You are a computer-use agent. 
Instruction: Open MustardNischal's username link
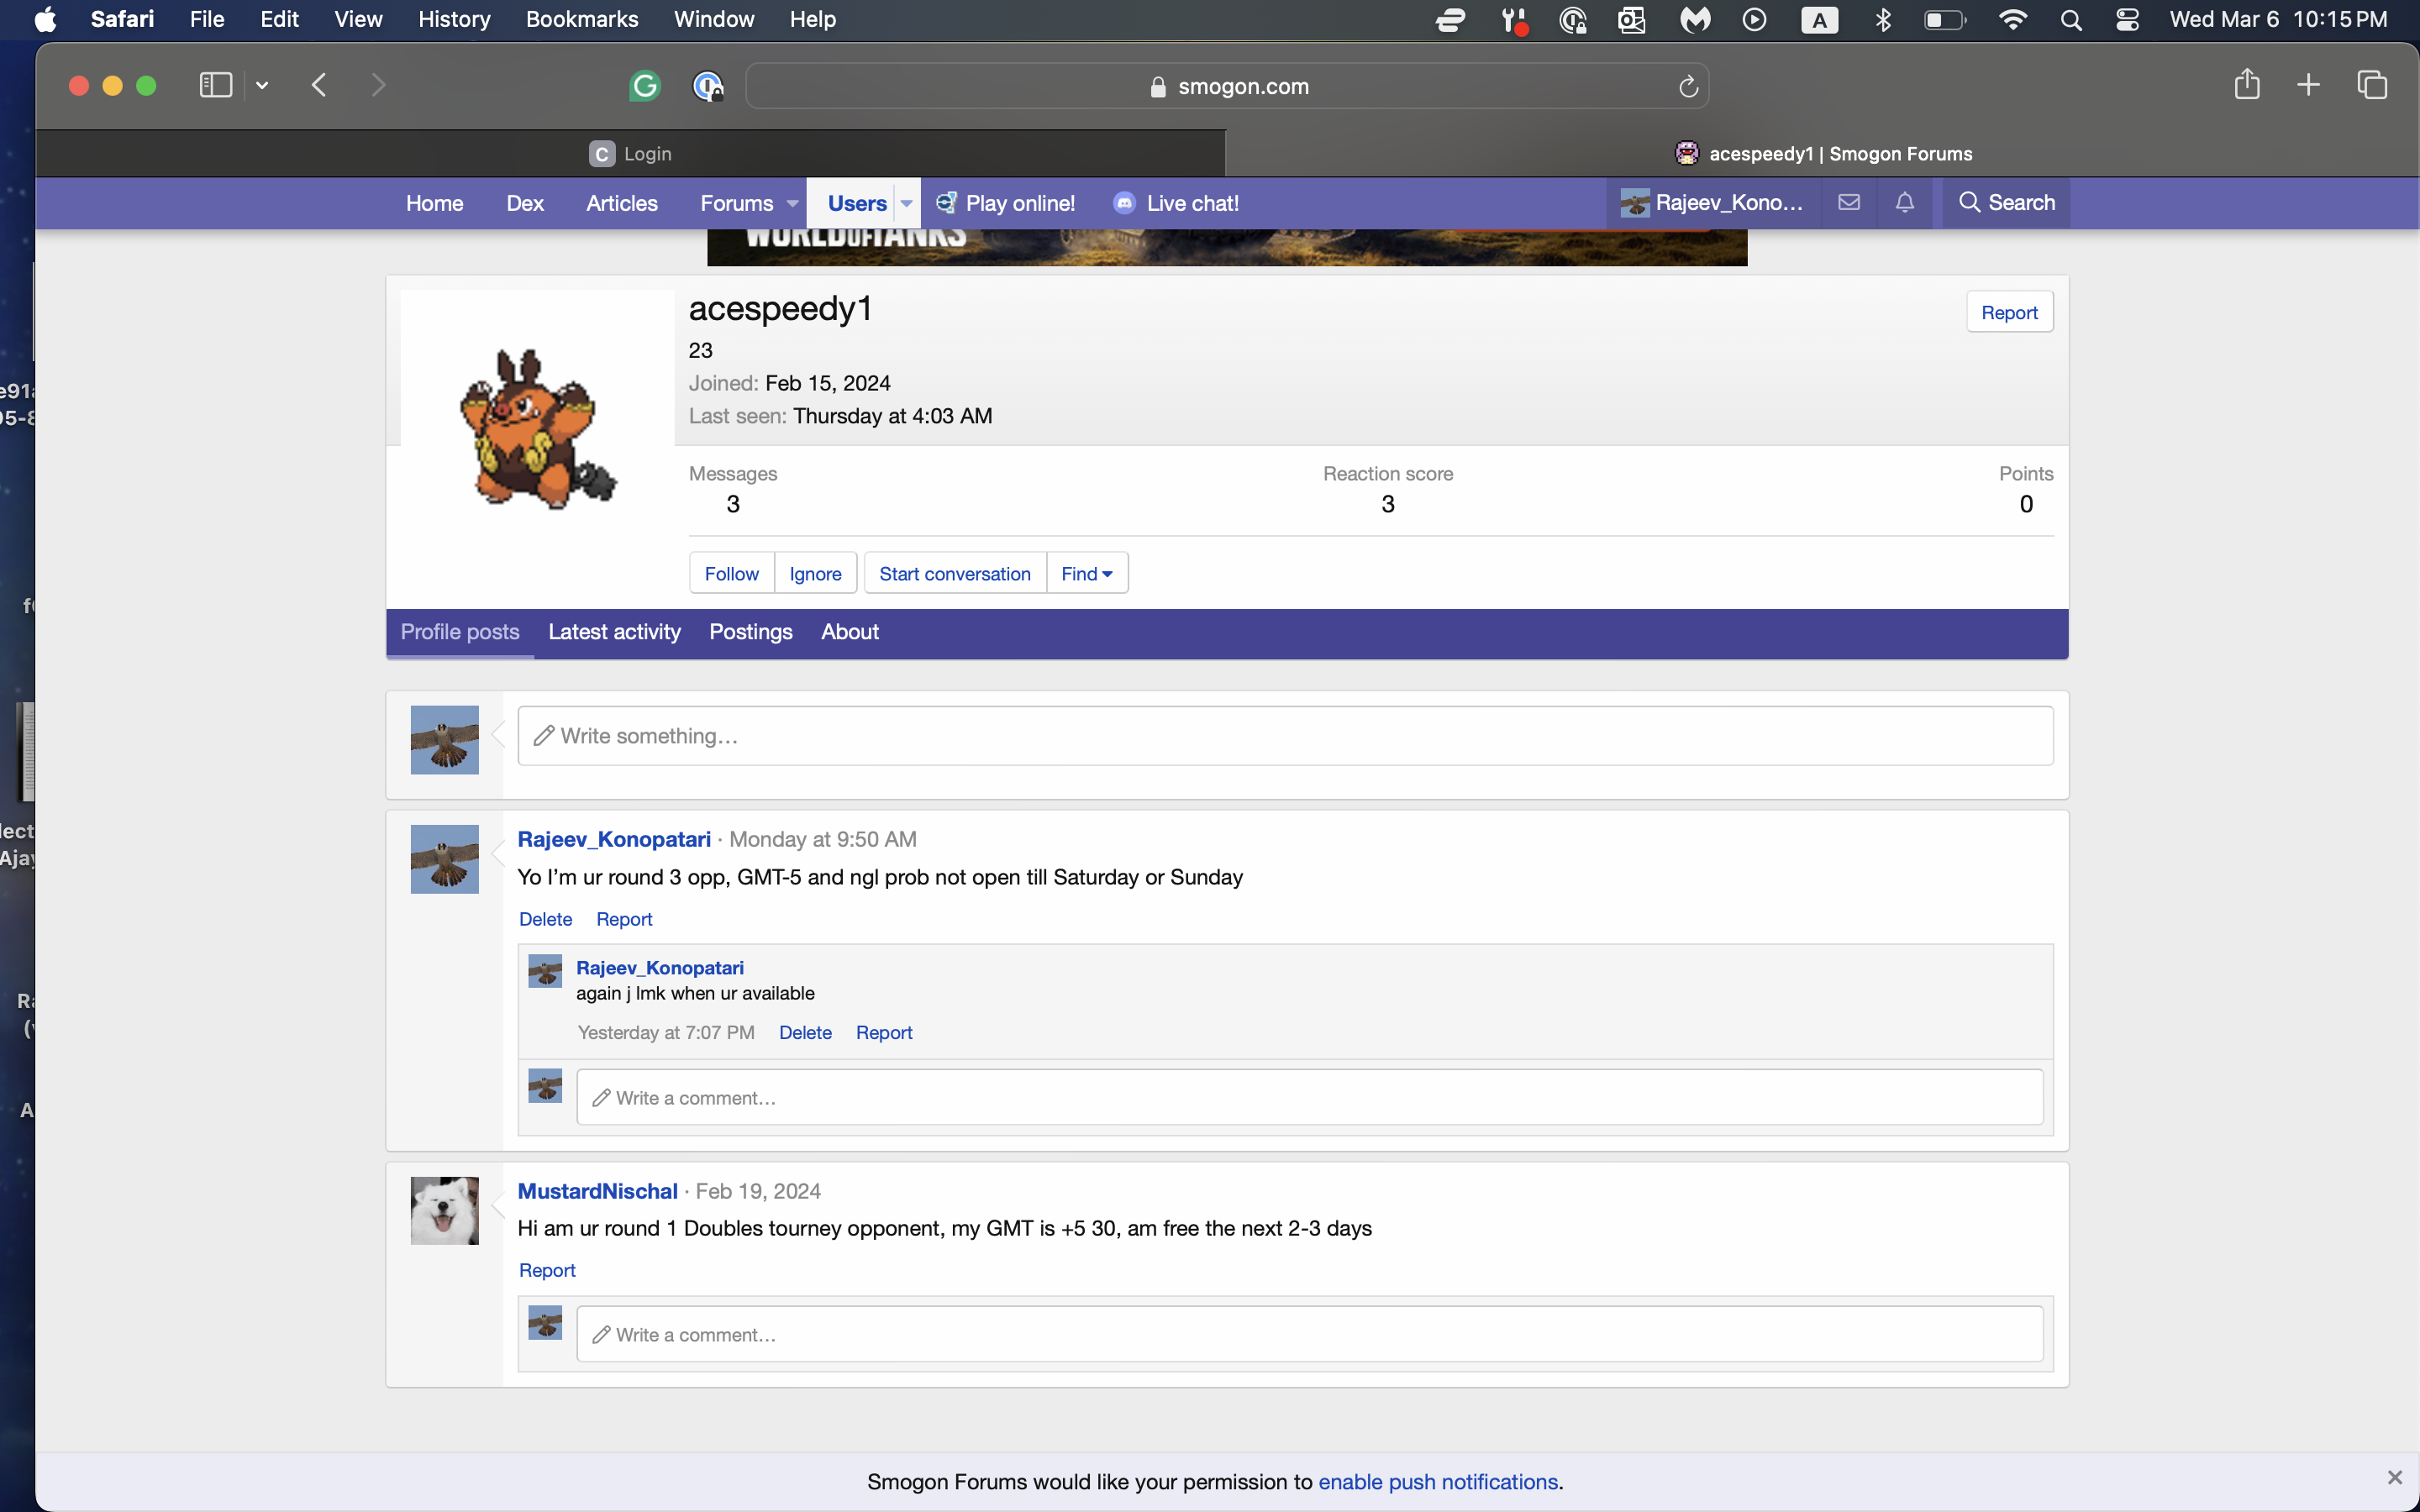(x=597, y=1191)
